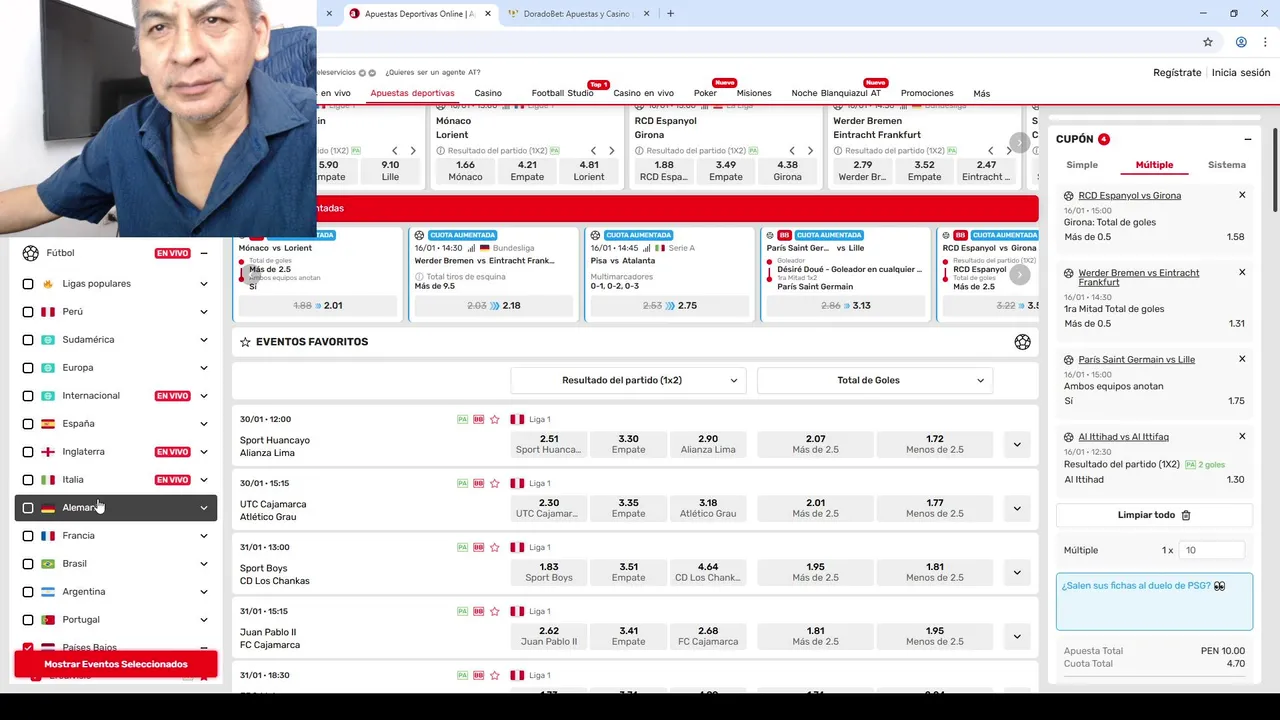
Task: Remove Werder Bremen vs Eintracht bet from coupon
Action: click(x=1242, y=272)
